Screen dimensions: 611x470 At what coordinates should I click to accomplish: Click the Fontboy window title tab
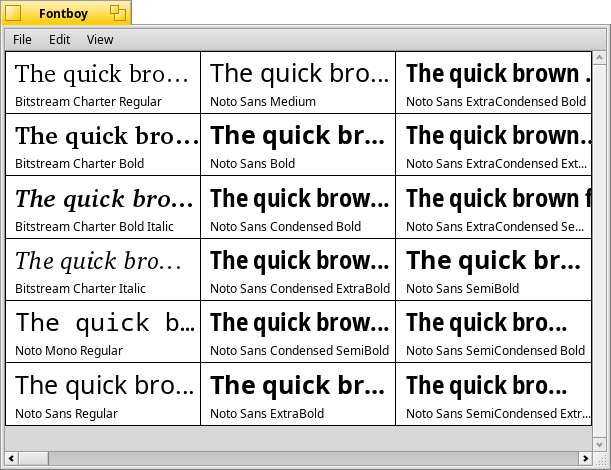tap(66, 13)
